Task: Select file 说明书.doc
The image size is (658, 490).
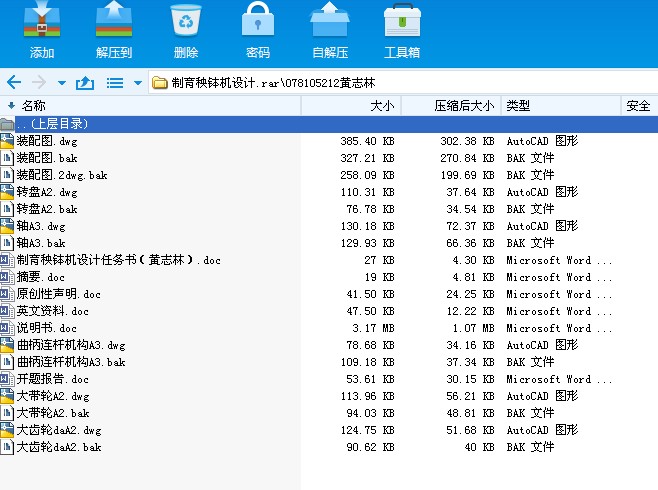Action: (47, 328)
